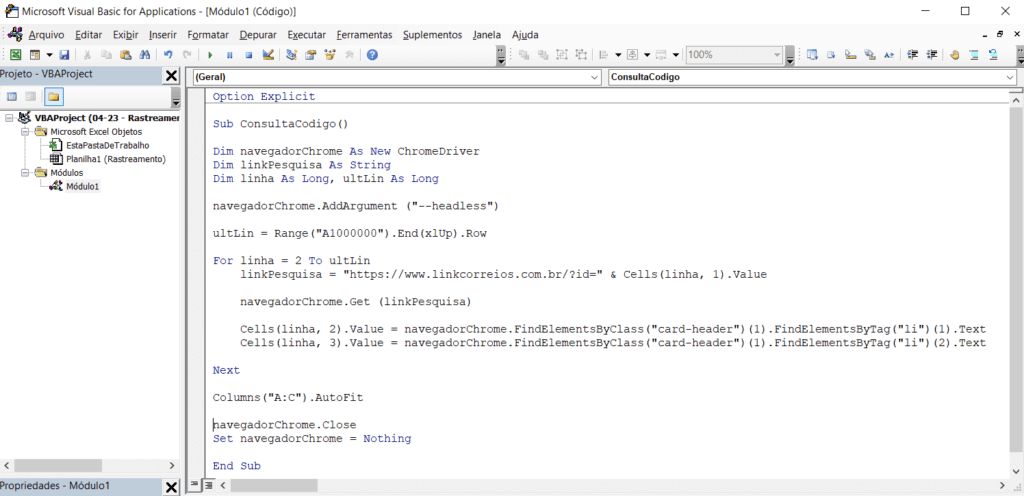This screenshot has width=1024, height=496.
Task: Restore the Módulo1 code child window
Action: point(999,35)
